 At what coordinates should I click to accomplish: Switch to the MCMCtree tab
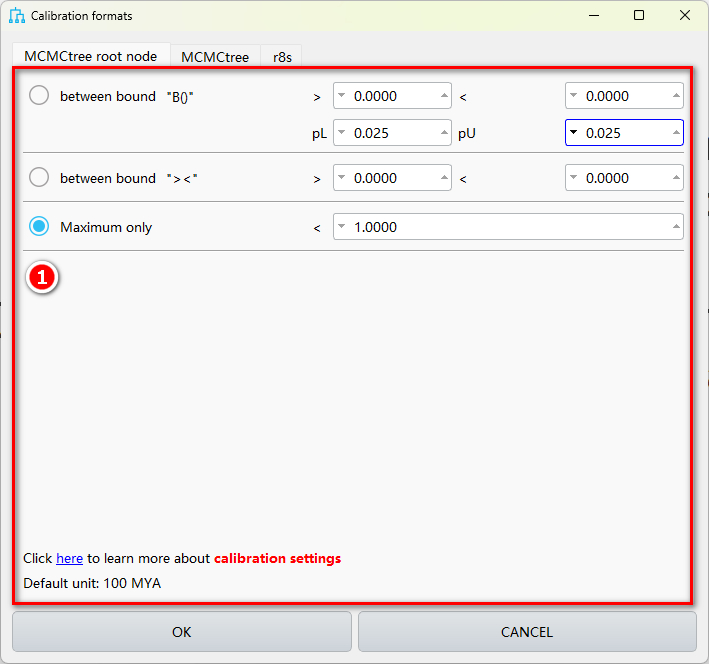pos(215,57)
